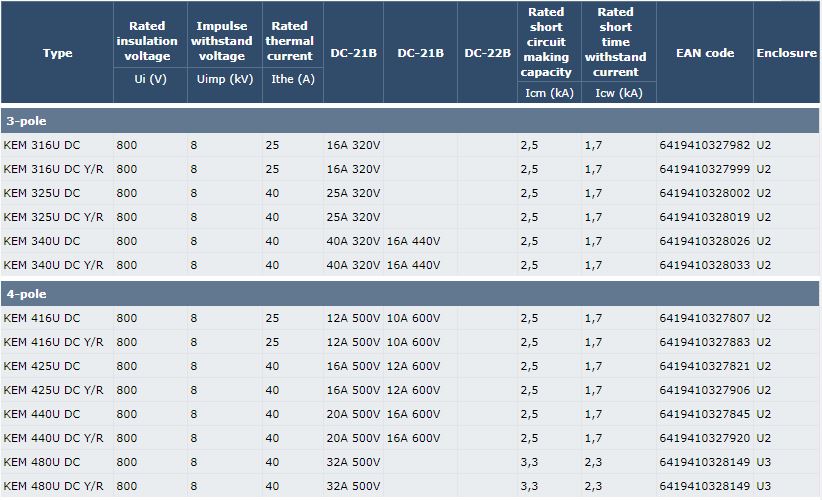Select EAN code 6419410327999
Screen dimensions: 822x500
(x=705, y=169)
